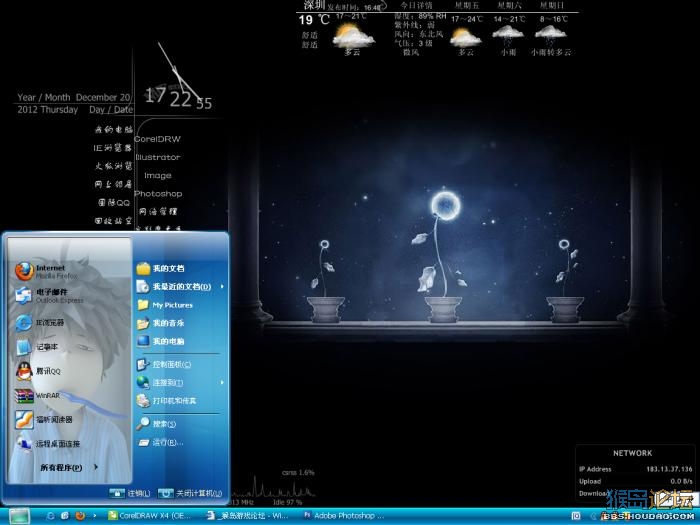Launch Illustrator from desktop launcher list
The image size is (700, 525).
[158, 157]
